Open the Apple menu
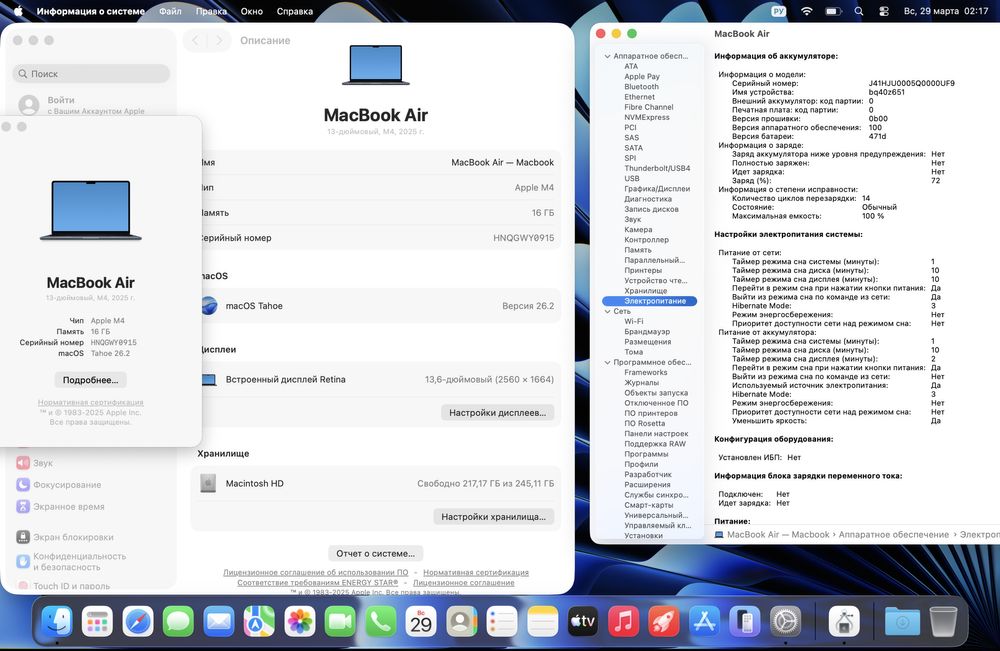 18,11
